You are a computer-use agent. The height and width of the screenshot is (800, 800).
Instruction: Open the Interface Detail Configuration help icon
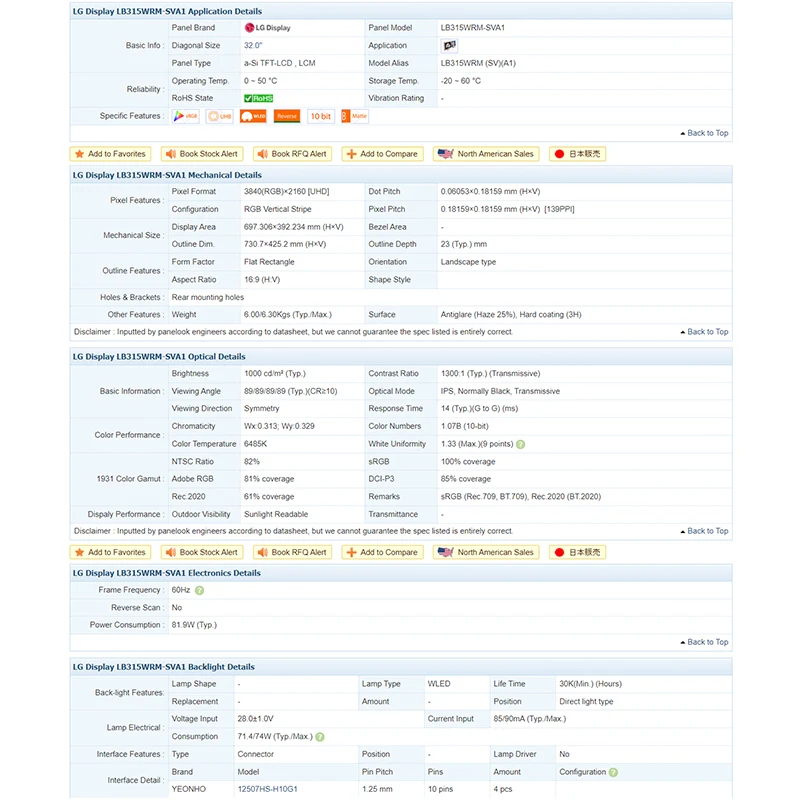(613, 772)
